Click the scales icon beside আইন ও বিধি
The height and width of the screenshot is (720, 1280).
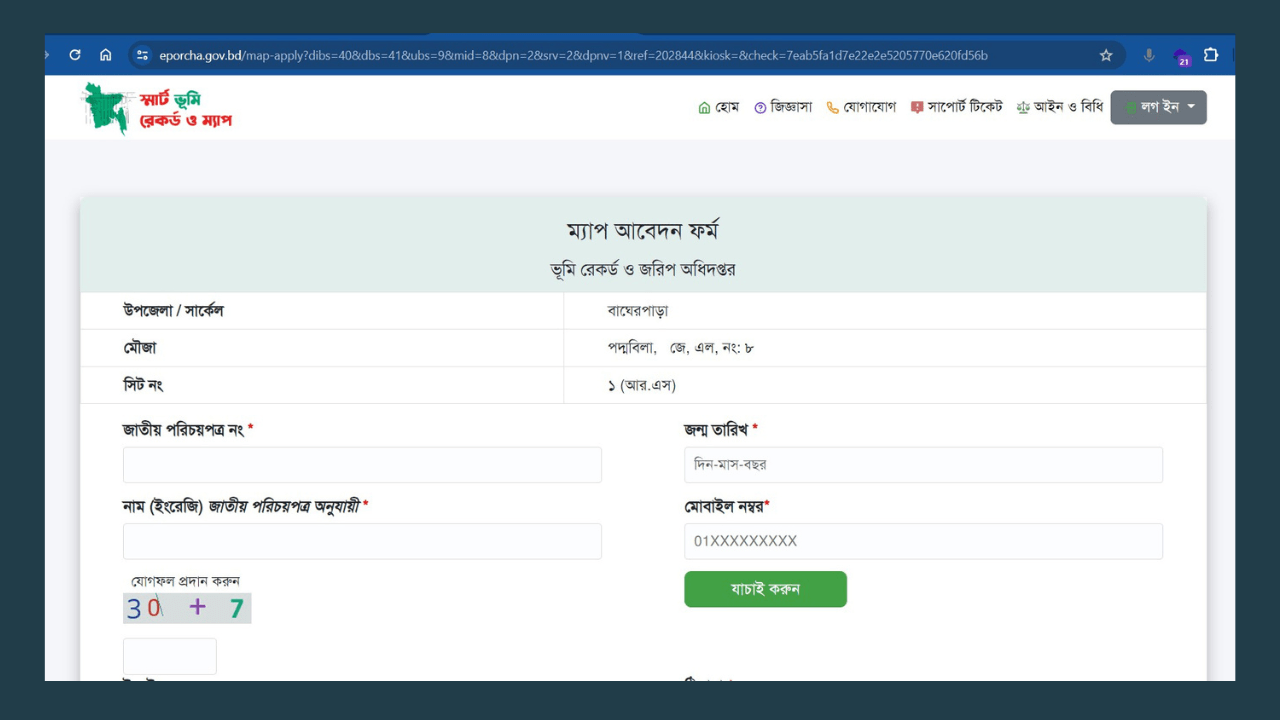coord(1023,107)
